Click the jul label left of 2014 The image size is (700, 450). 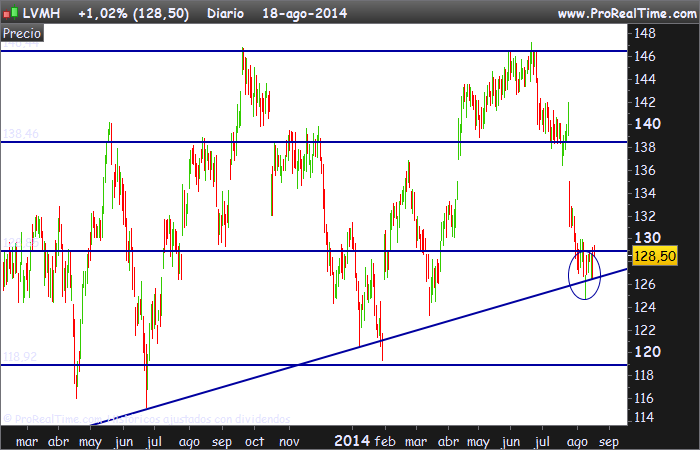[x=154, y=442]
